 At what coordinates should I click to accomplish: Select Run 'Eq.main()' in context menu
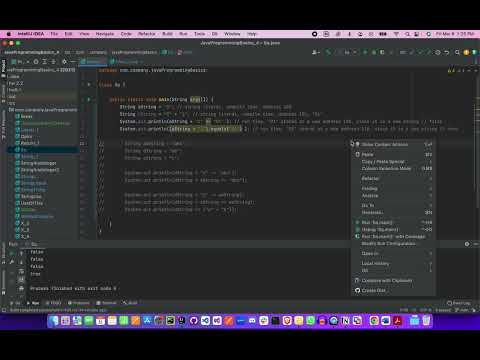[393, 222]
